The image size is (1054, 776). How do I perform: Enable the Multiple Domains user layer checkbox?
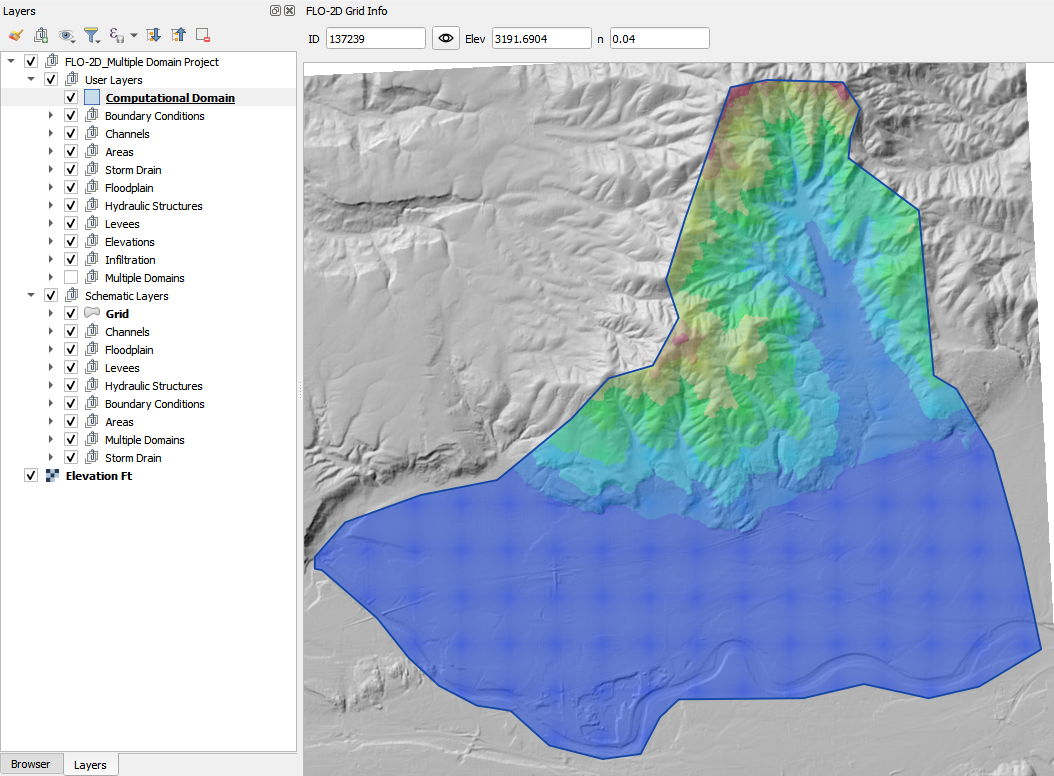[x=71, y=278]
